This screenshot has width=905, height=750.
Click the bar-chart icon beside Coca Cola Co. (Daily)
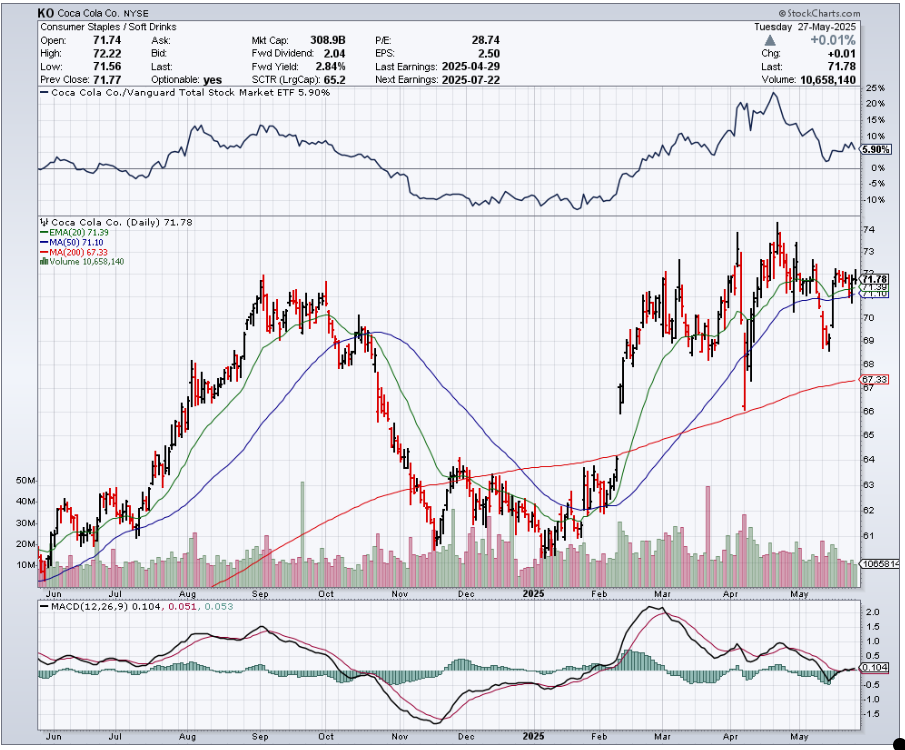coord(44,222)
